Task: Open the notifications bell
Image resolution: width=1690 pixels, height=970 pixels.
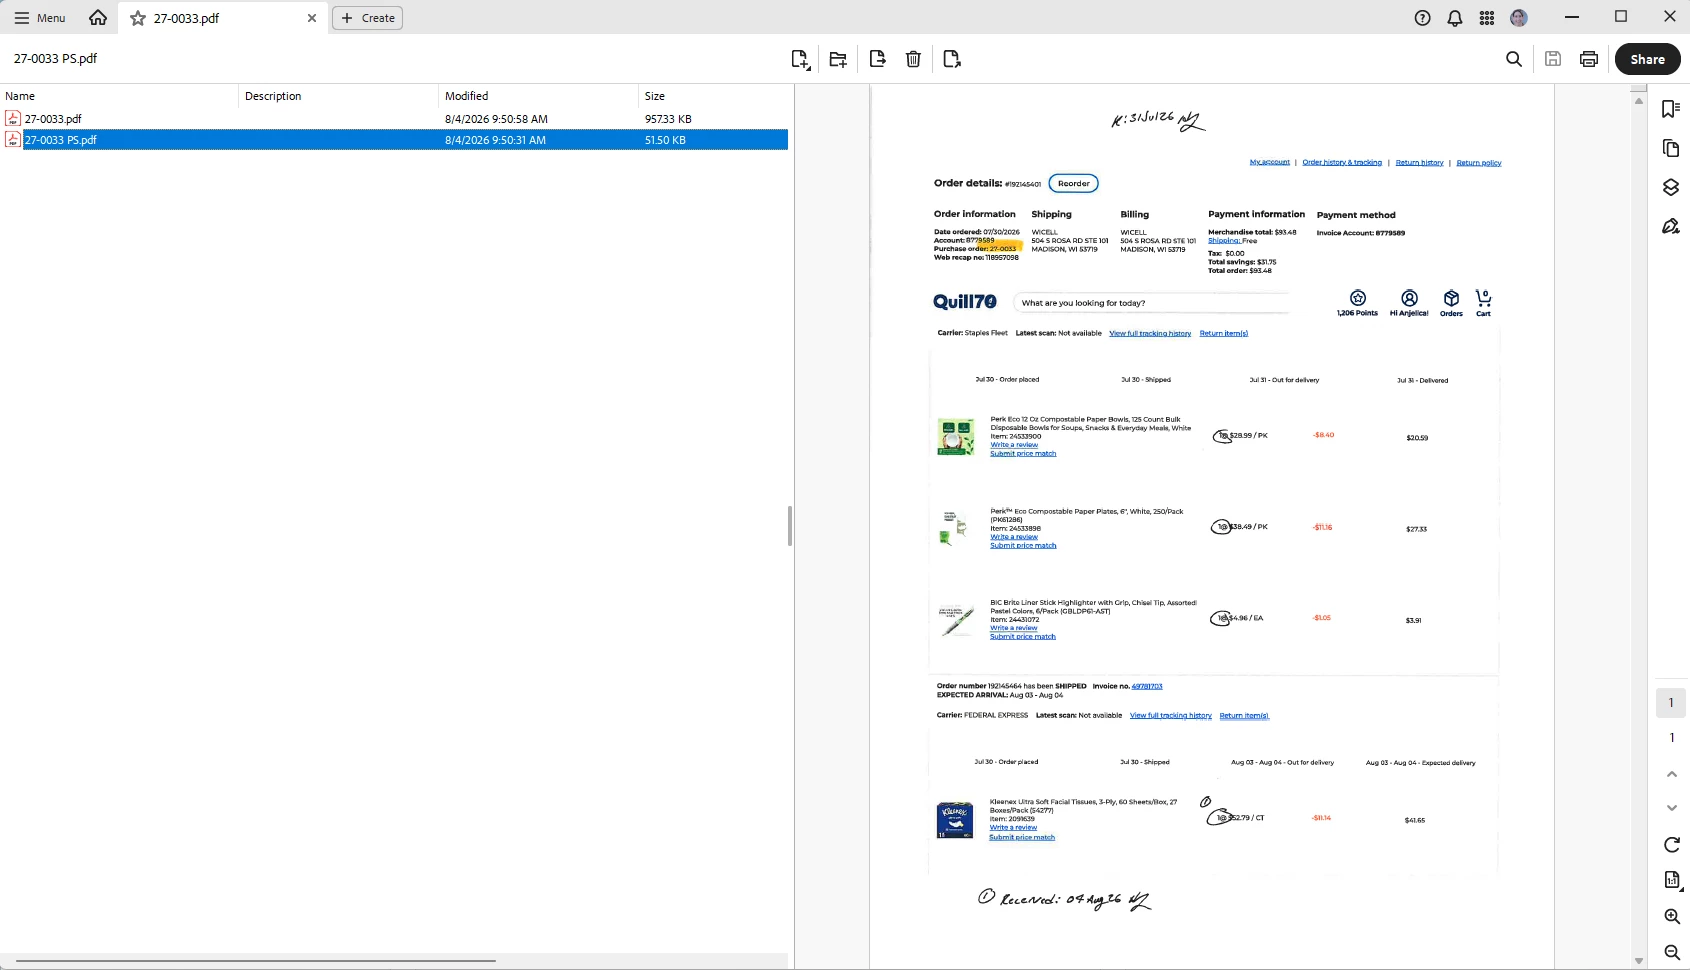Action: [x=1455, y=18]
